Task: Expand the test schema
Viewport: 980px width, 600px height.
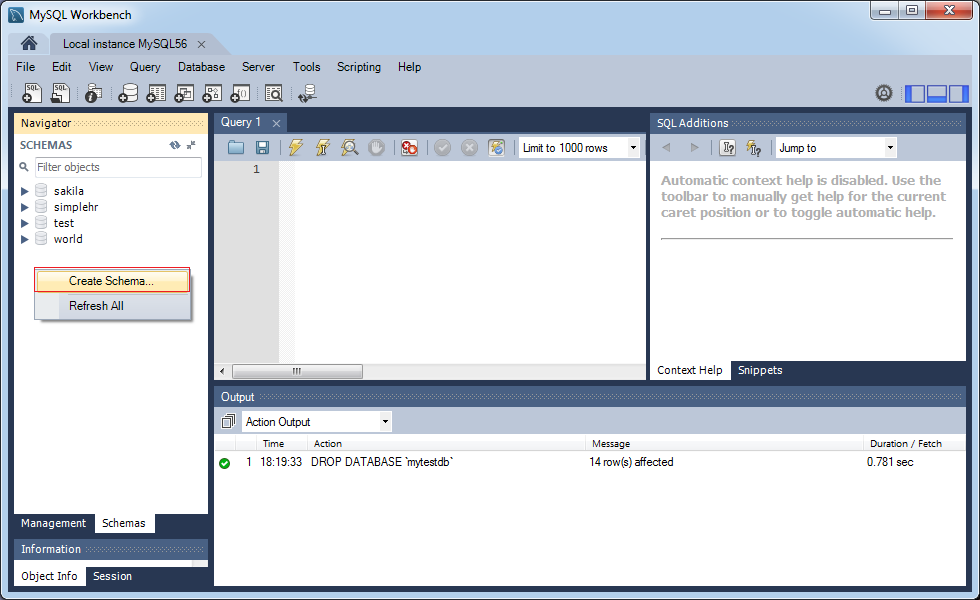Action: pyautogui.click(x=25, y=223)
